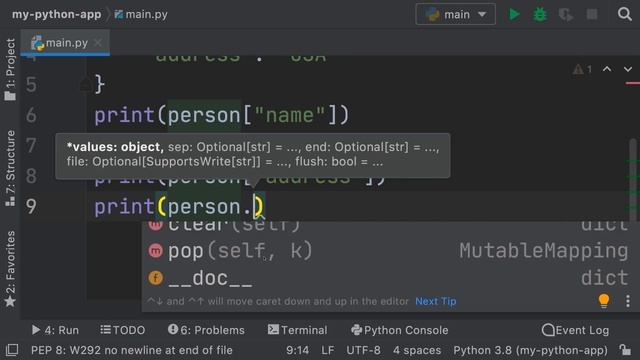Open the TODO tool window

pyautogui.click(x=122, y=330)
